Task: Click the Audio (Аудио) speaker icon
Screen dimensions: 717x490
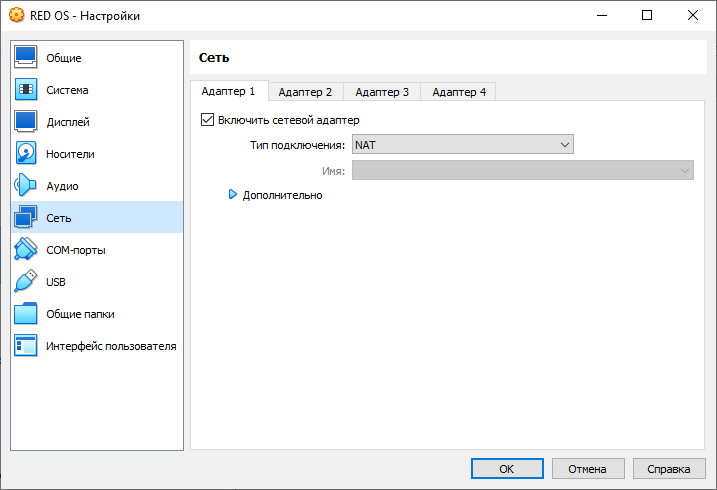Action: tap(26, 186)
